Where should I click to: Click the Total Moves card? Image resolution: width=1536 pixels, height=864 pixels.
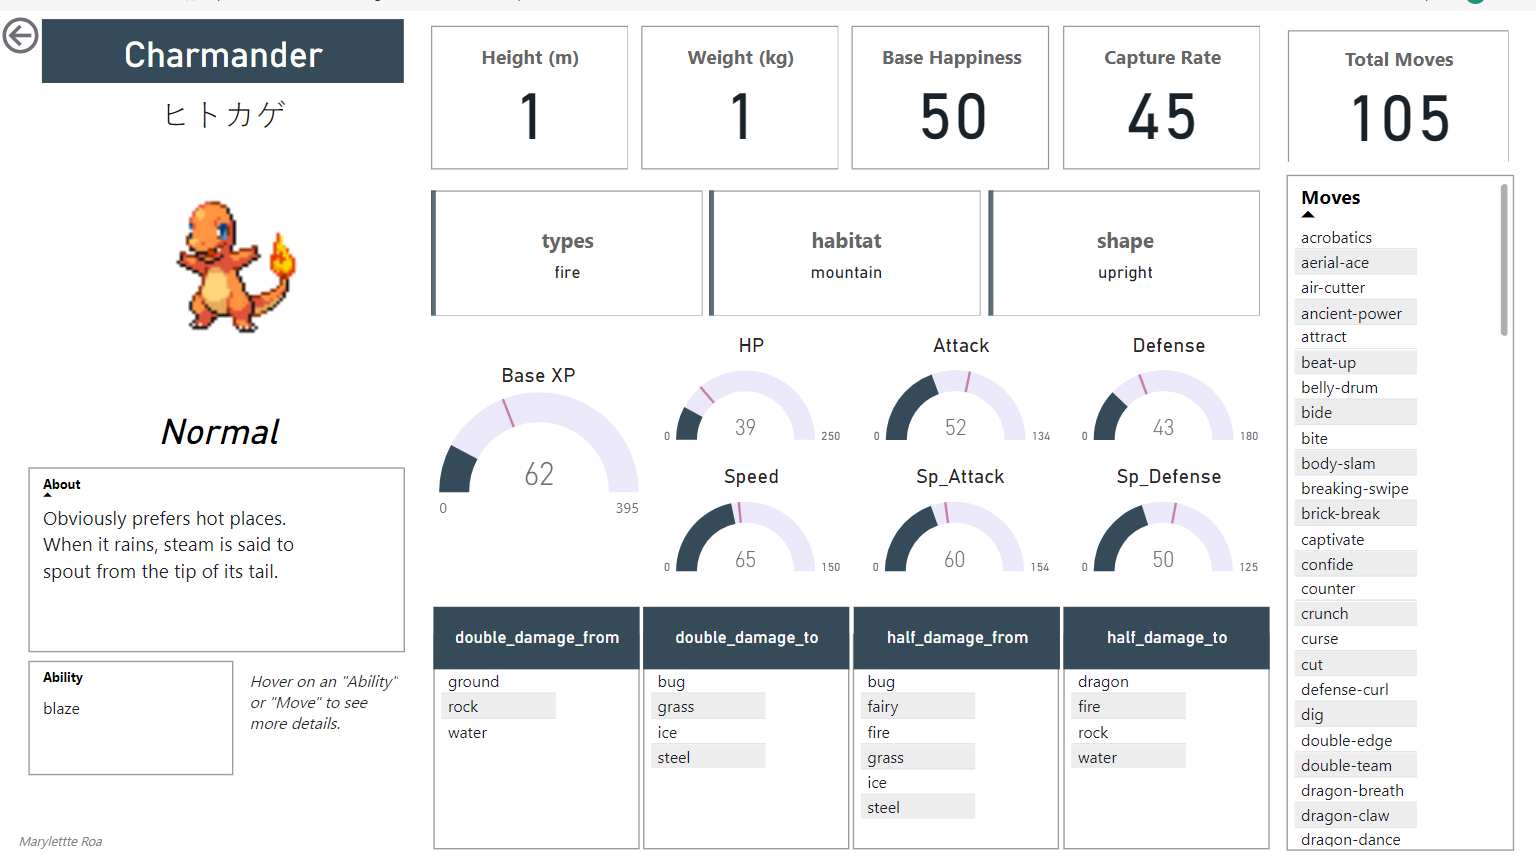coord(1398,97)
